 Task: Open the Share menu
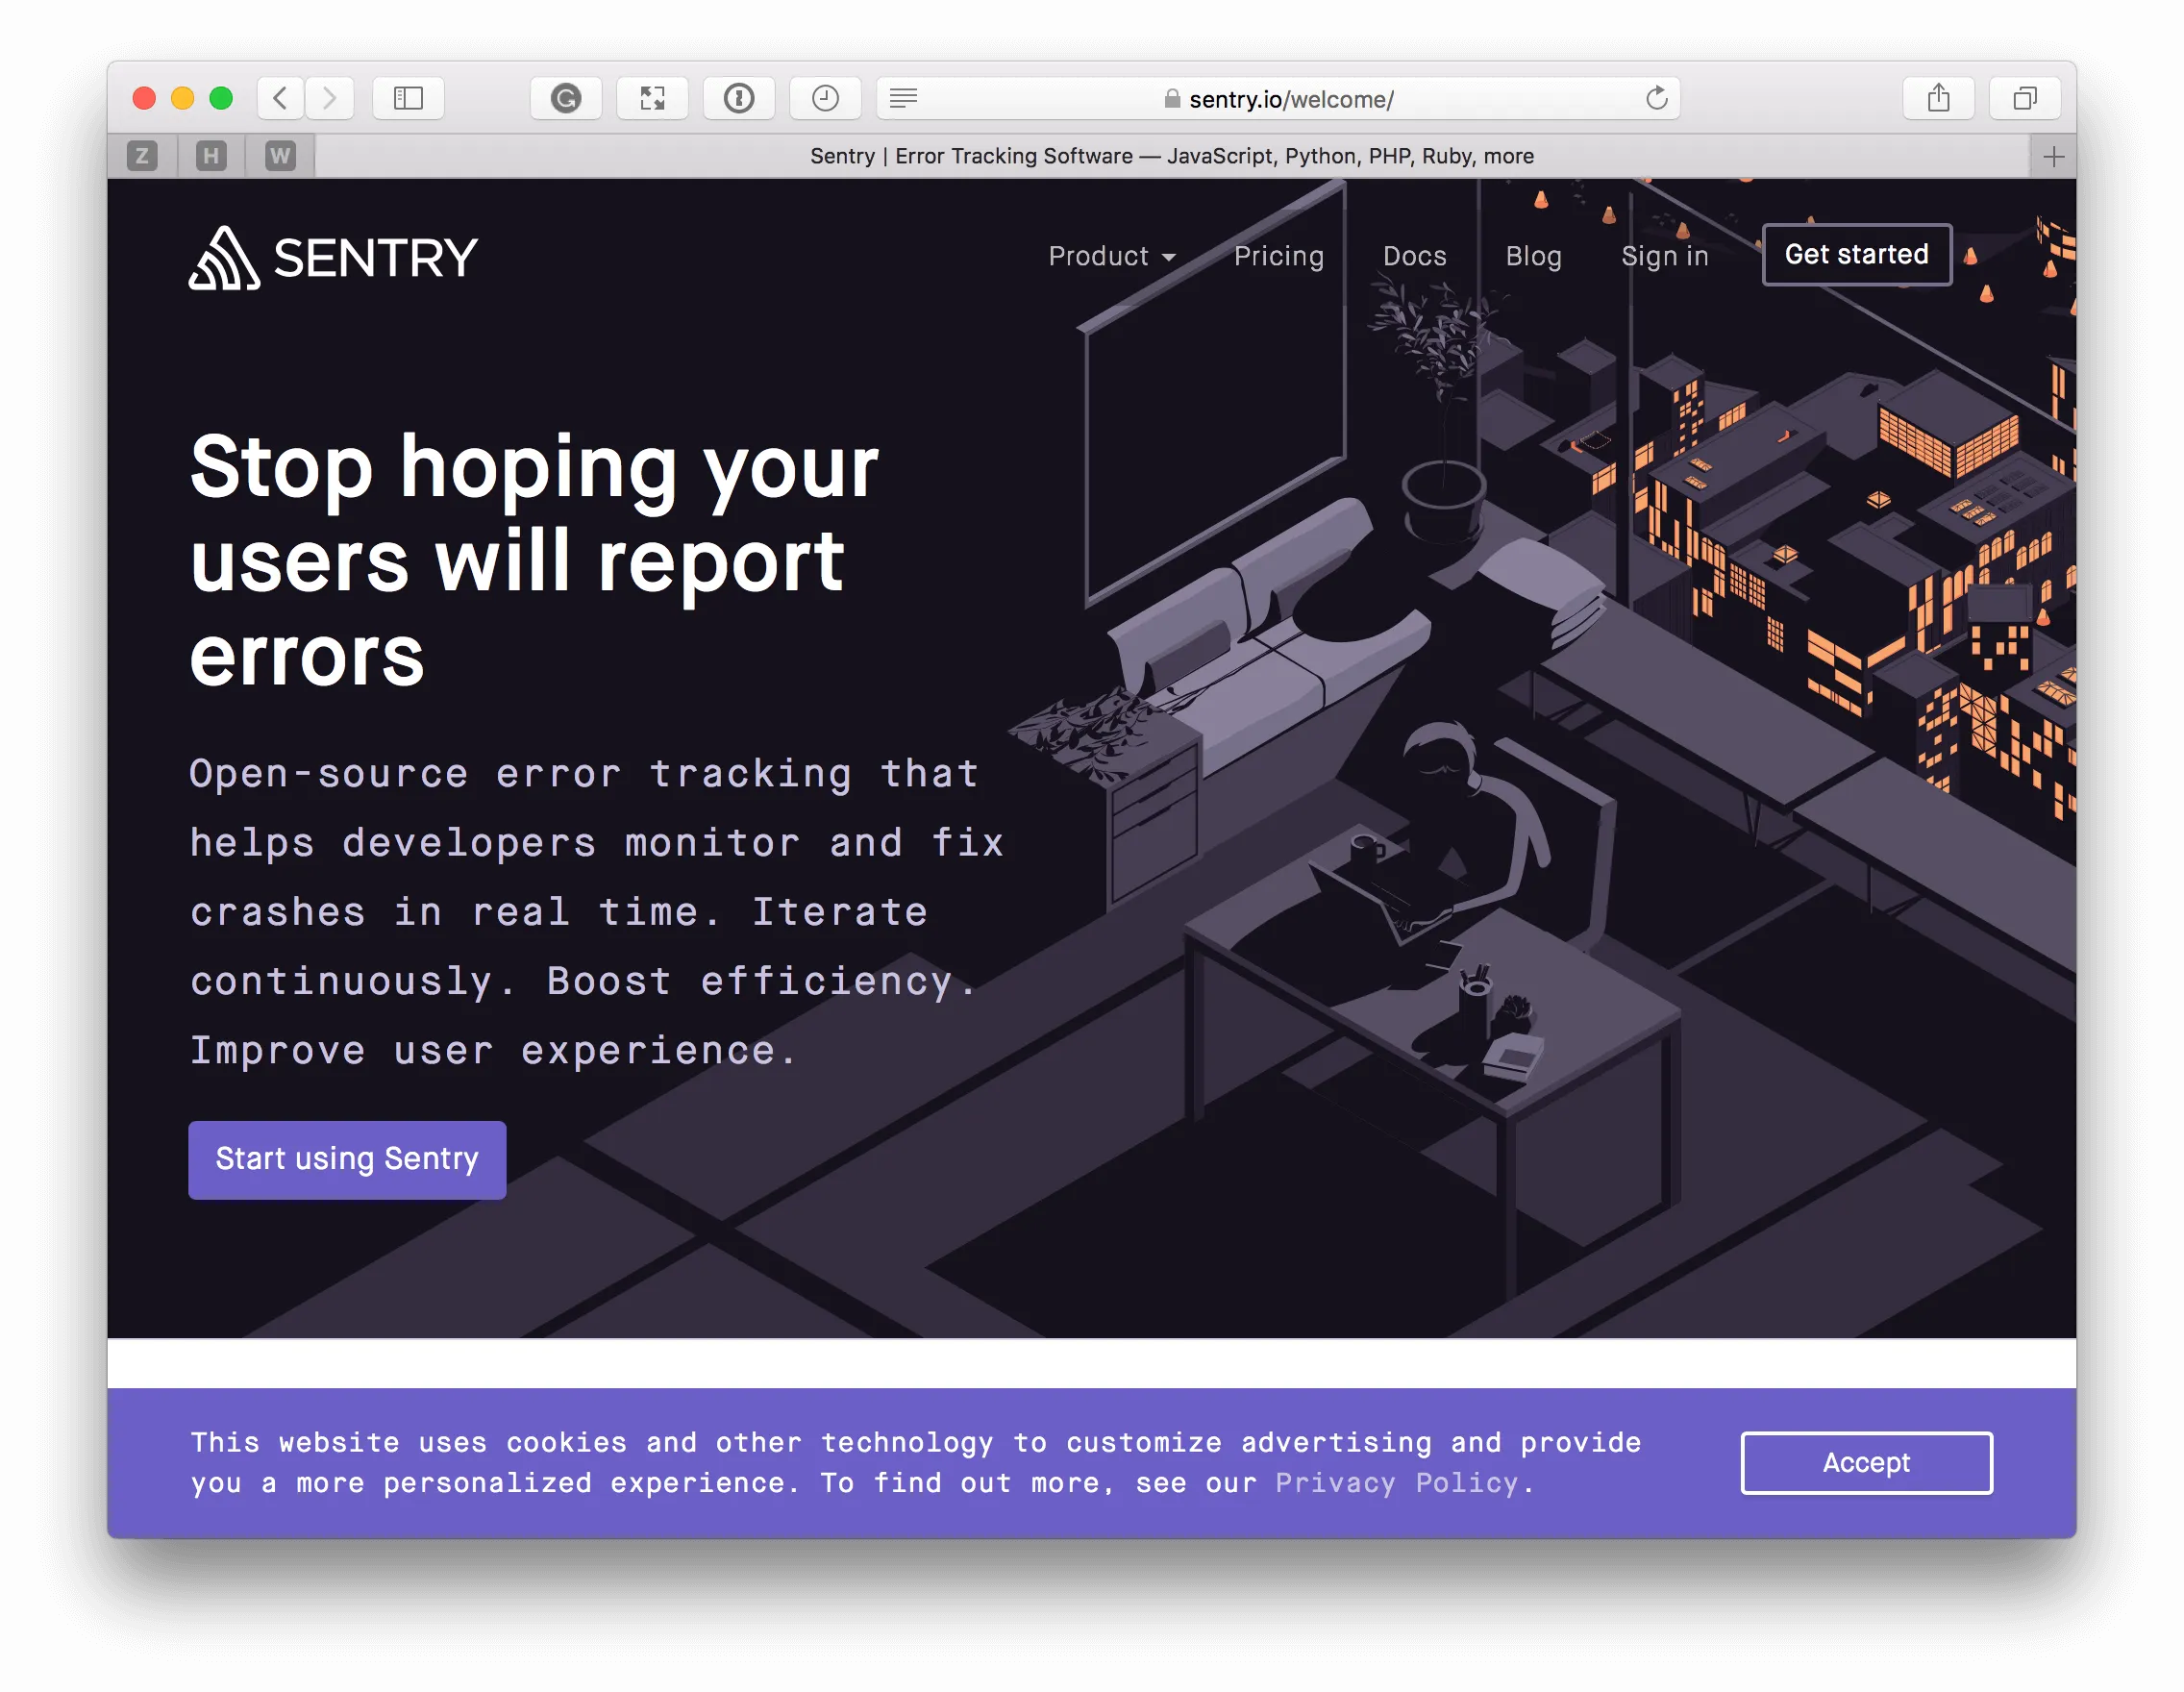pyautogui.click(x=1938, y=98)
